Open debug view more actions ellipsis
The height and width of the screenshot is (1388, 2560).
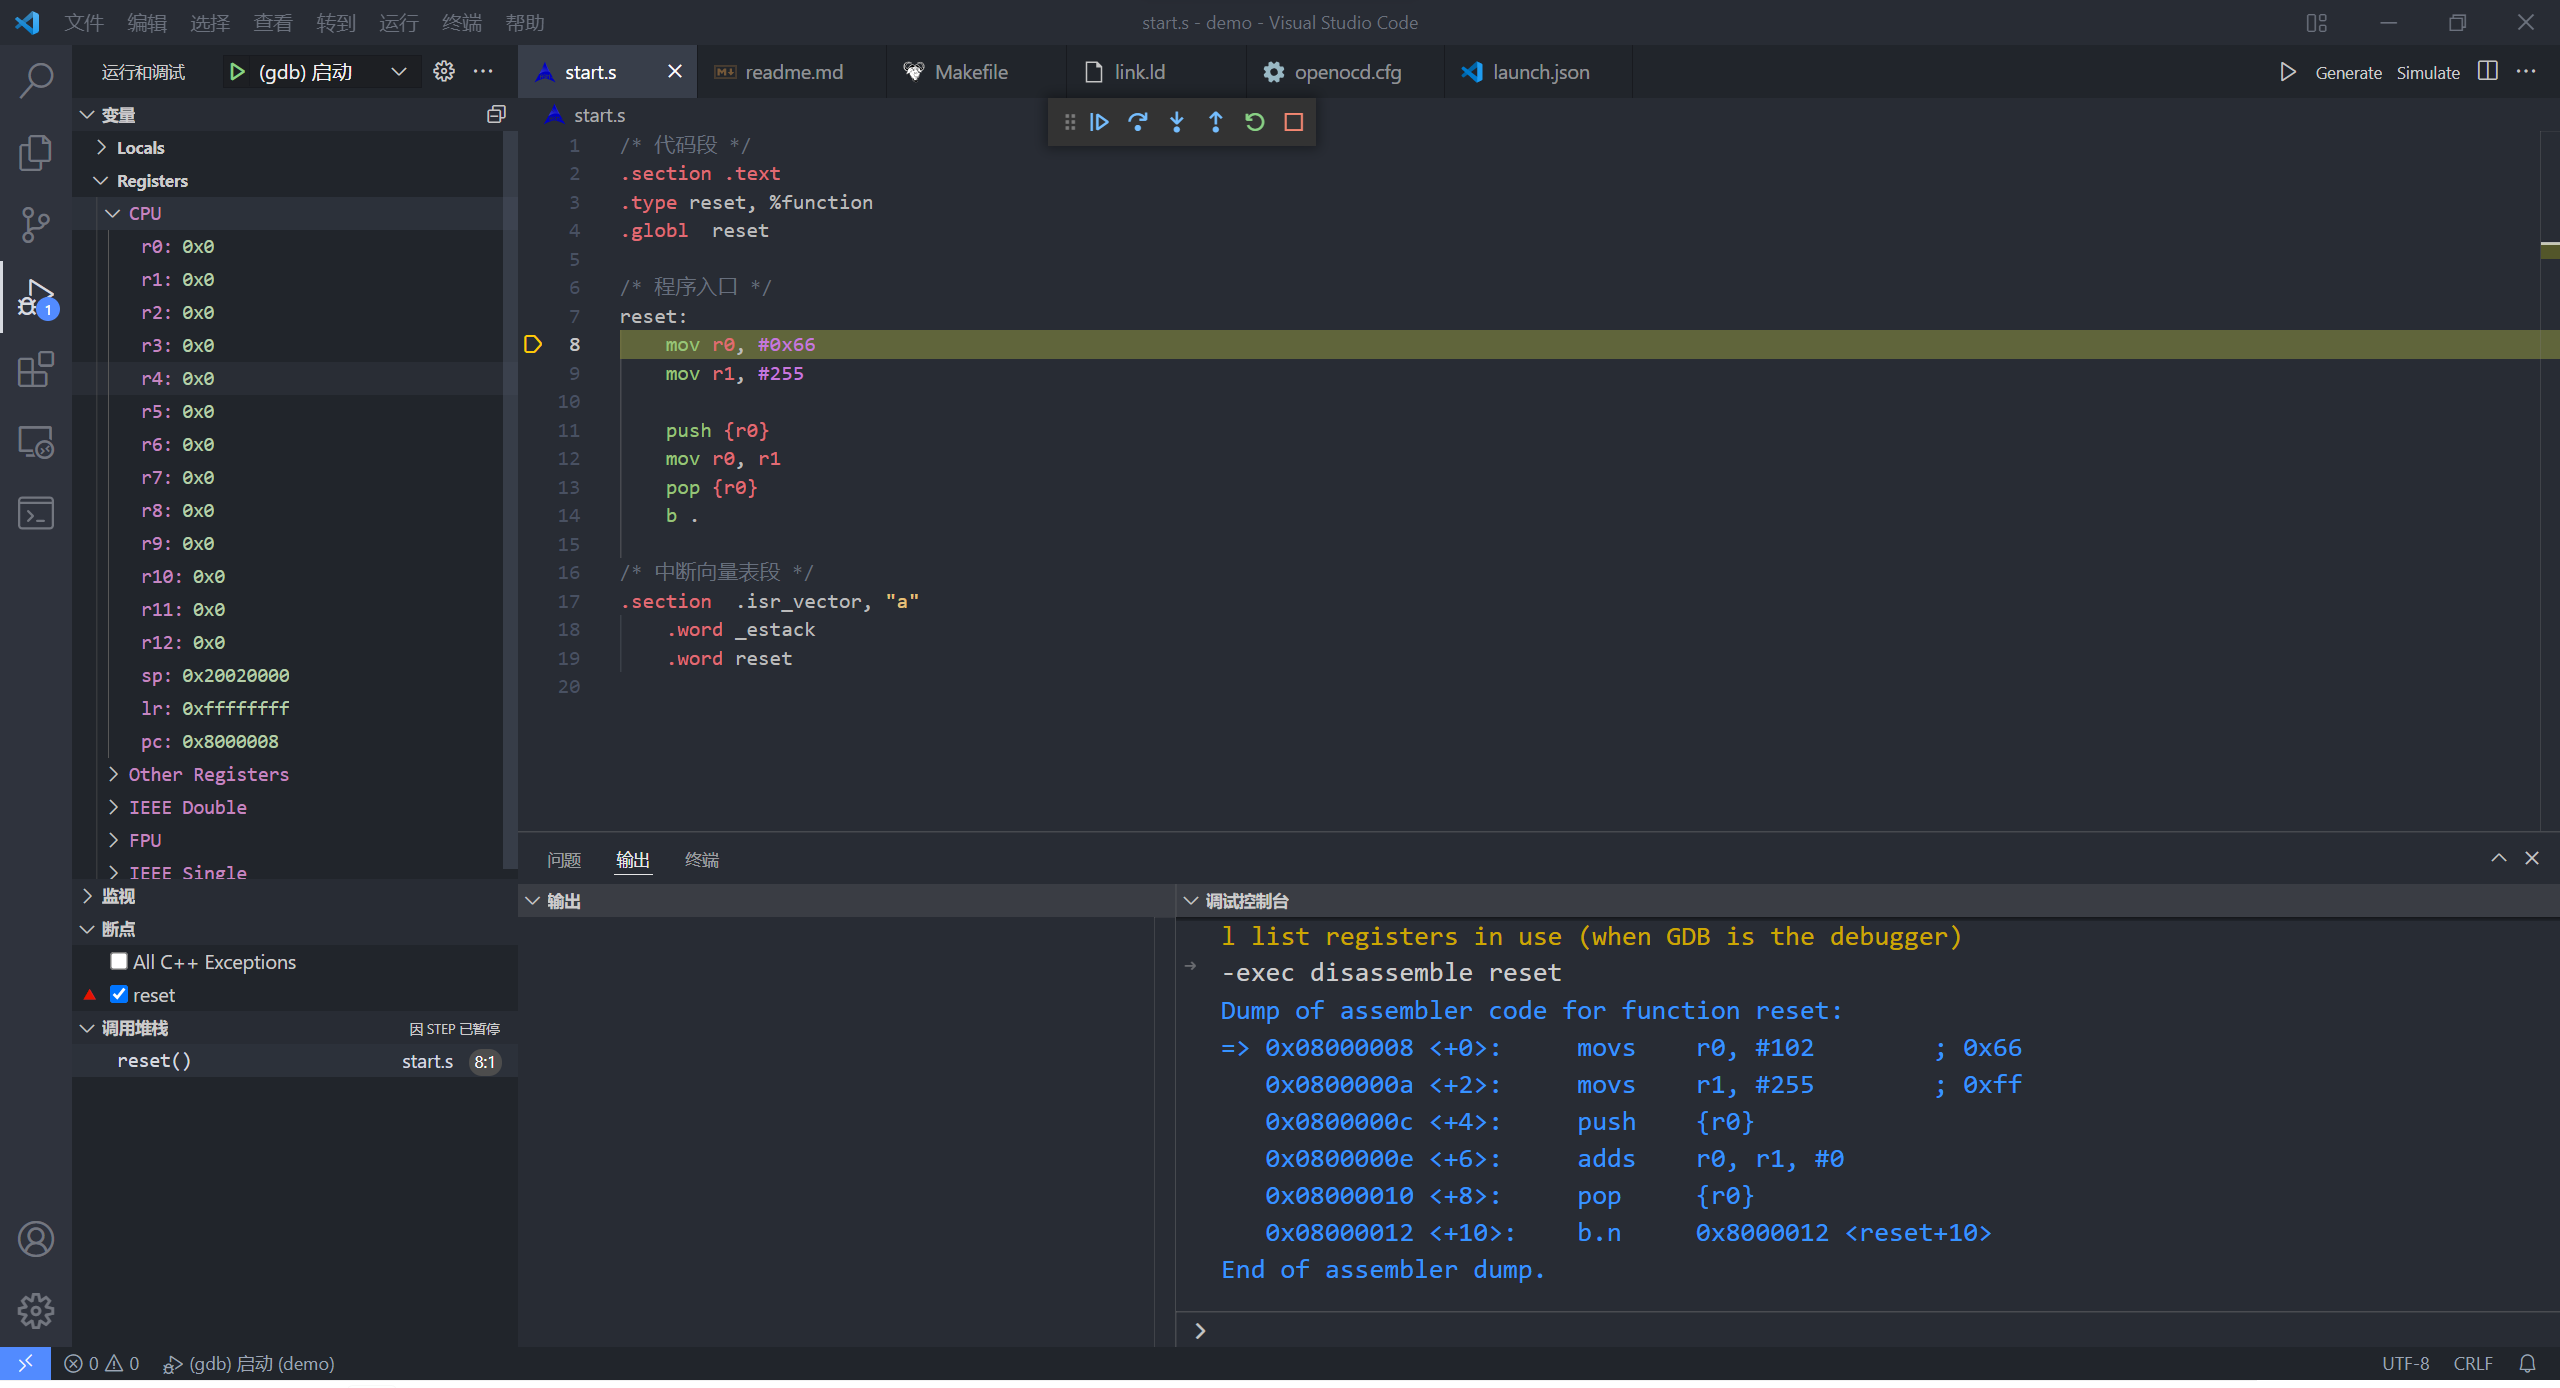484,71
